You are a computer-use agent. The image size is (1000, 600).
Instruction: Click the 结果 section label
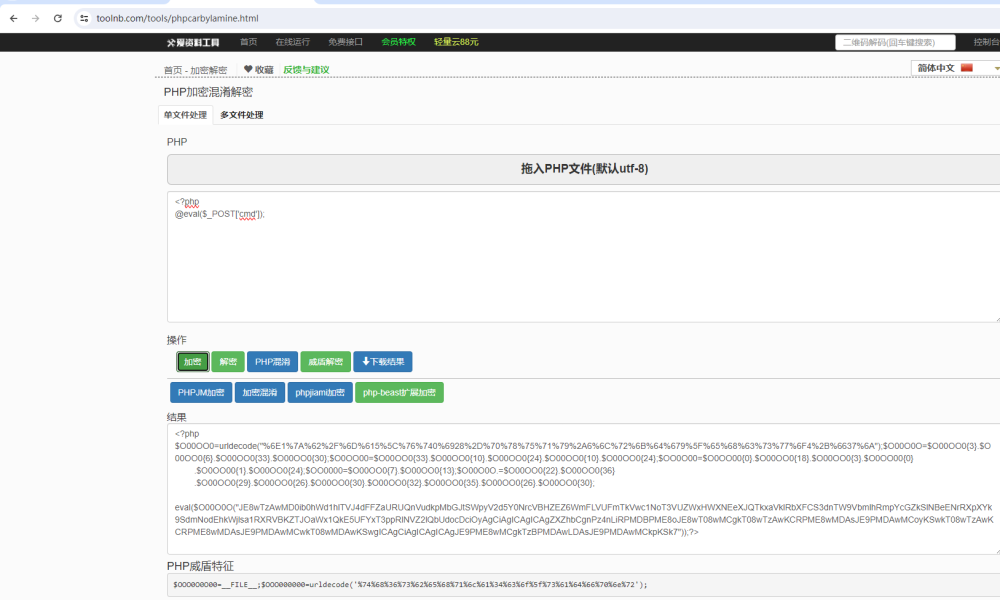click(x=177, y=417)
